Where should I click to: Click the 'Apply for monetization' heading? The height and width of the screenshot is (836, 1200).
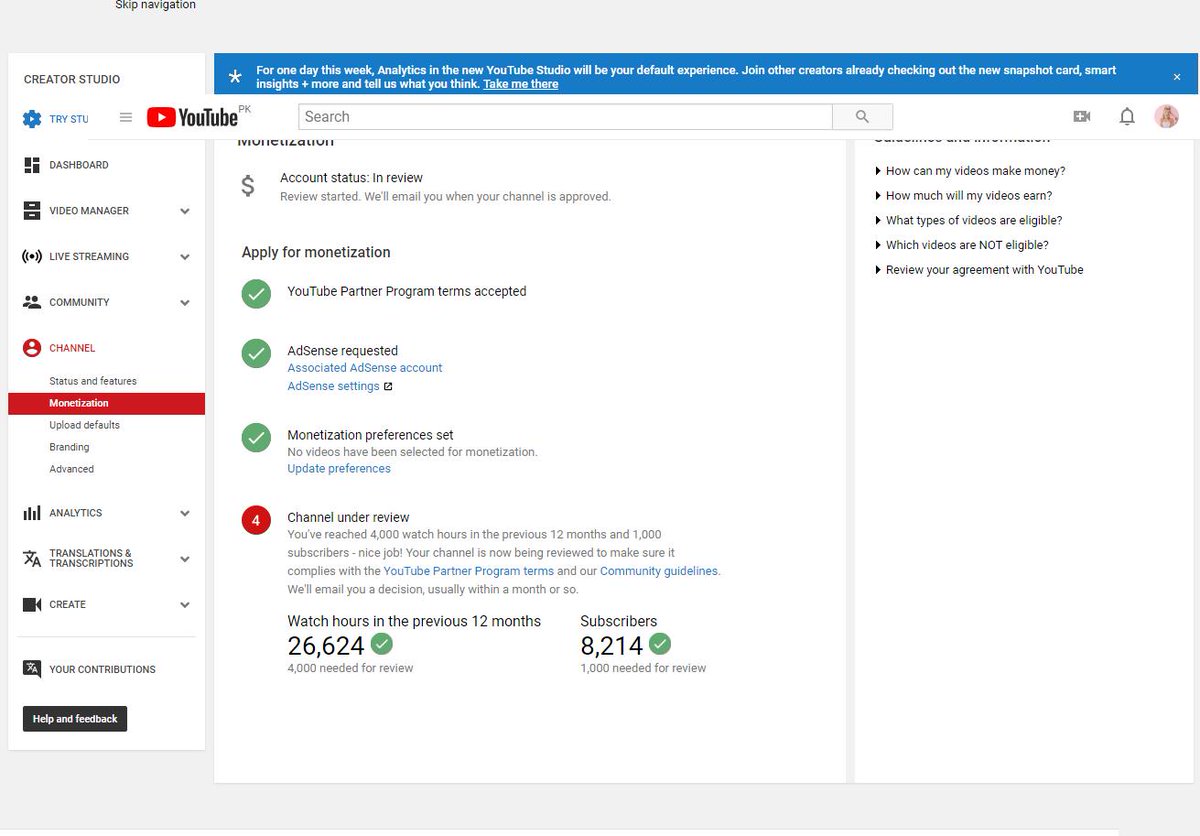[316, 252]
